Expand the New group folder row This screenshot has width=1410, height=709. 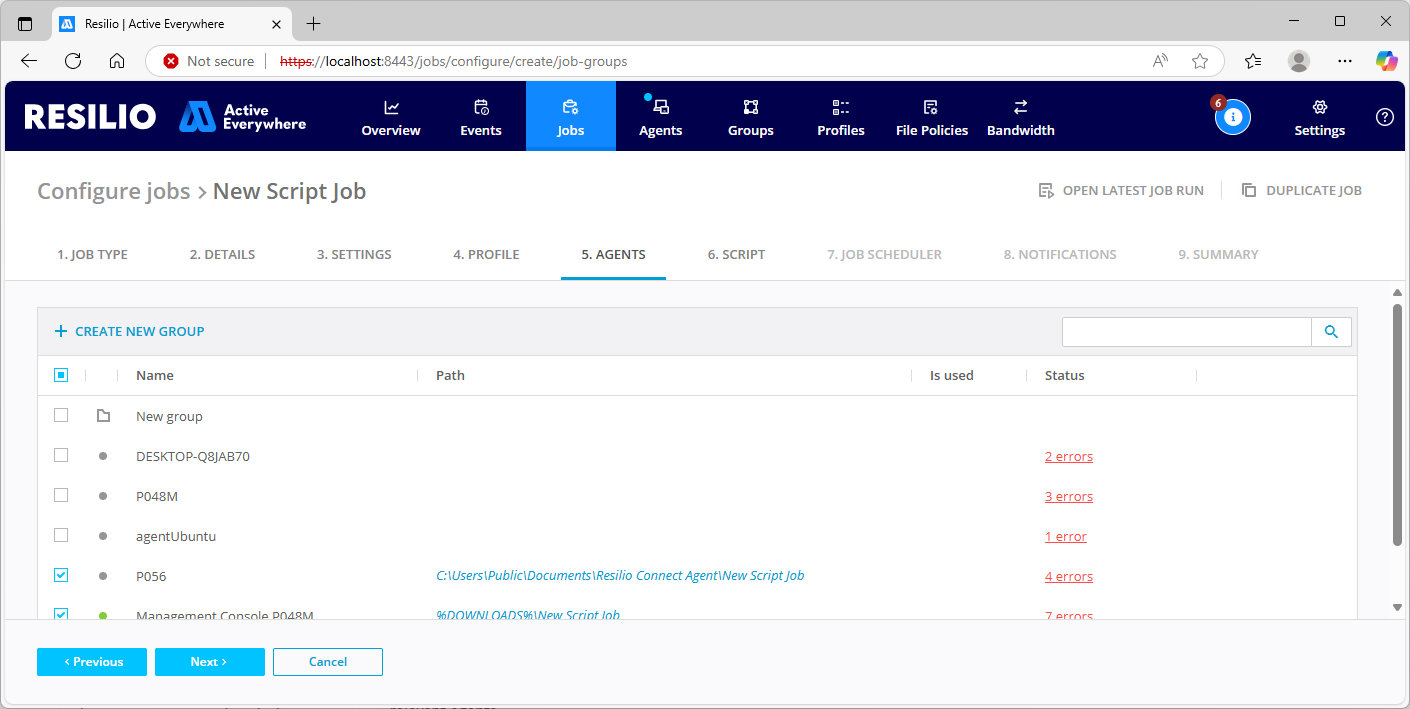[103, 416]
